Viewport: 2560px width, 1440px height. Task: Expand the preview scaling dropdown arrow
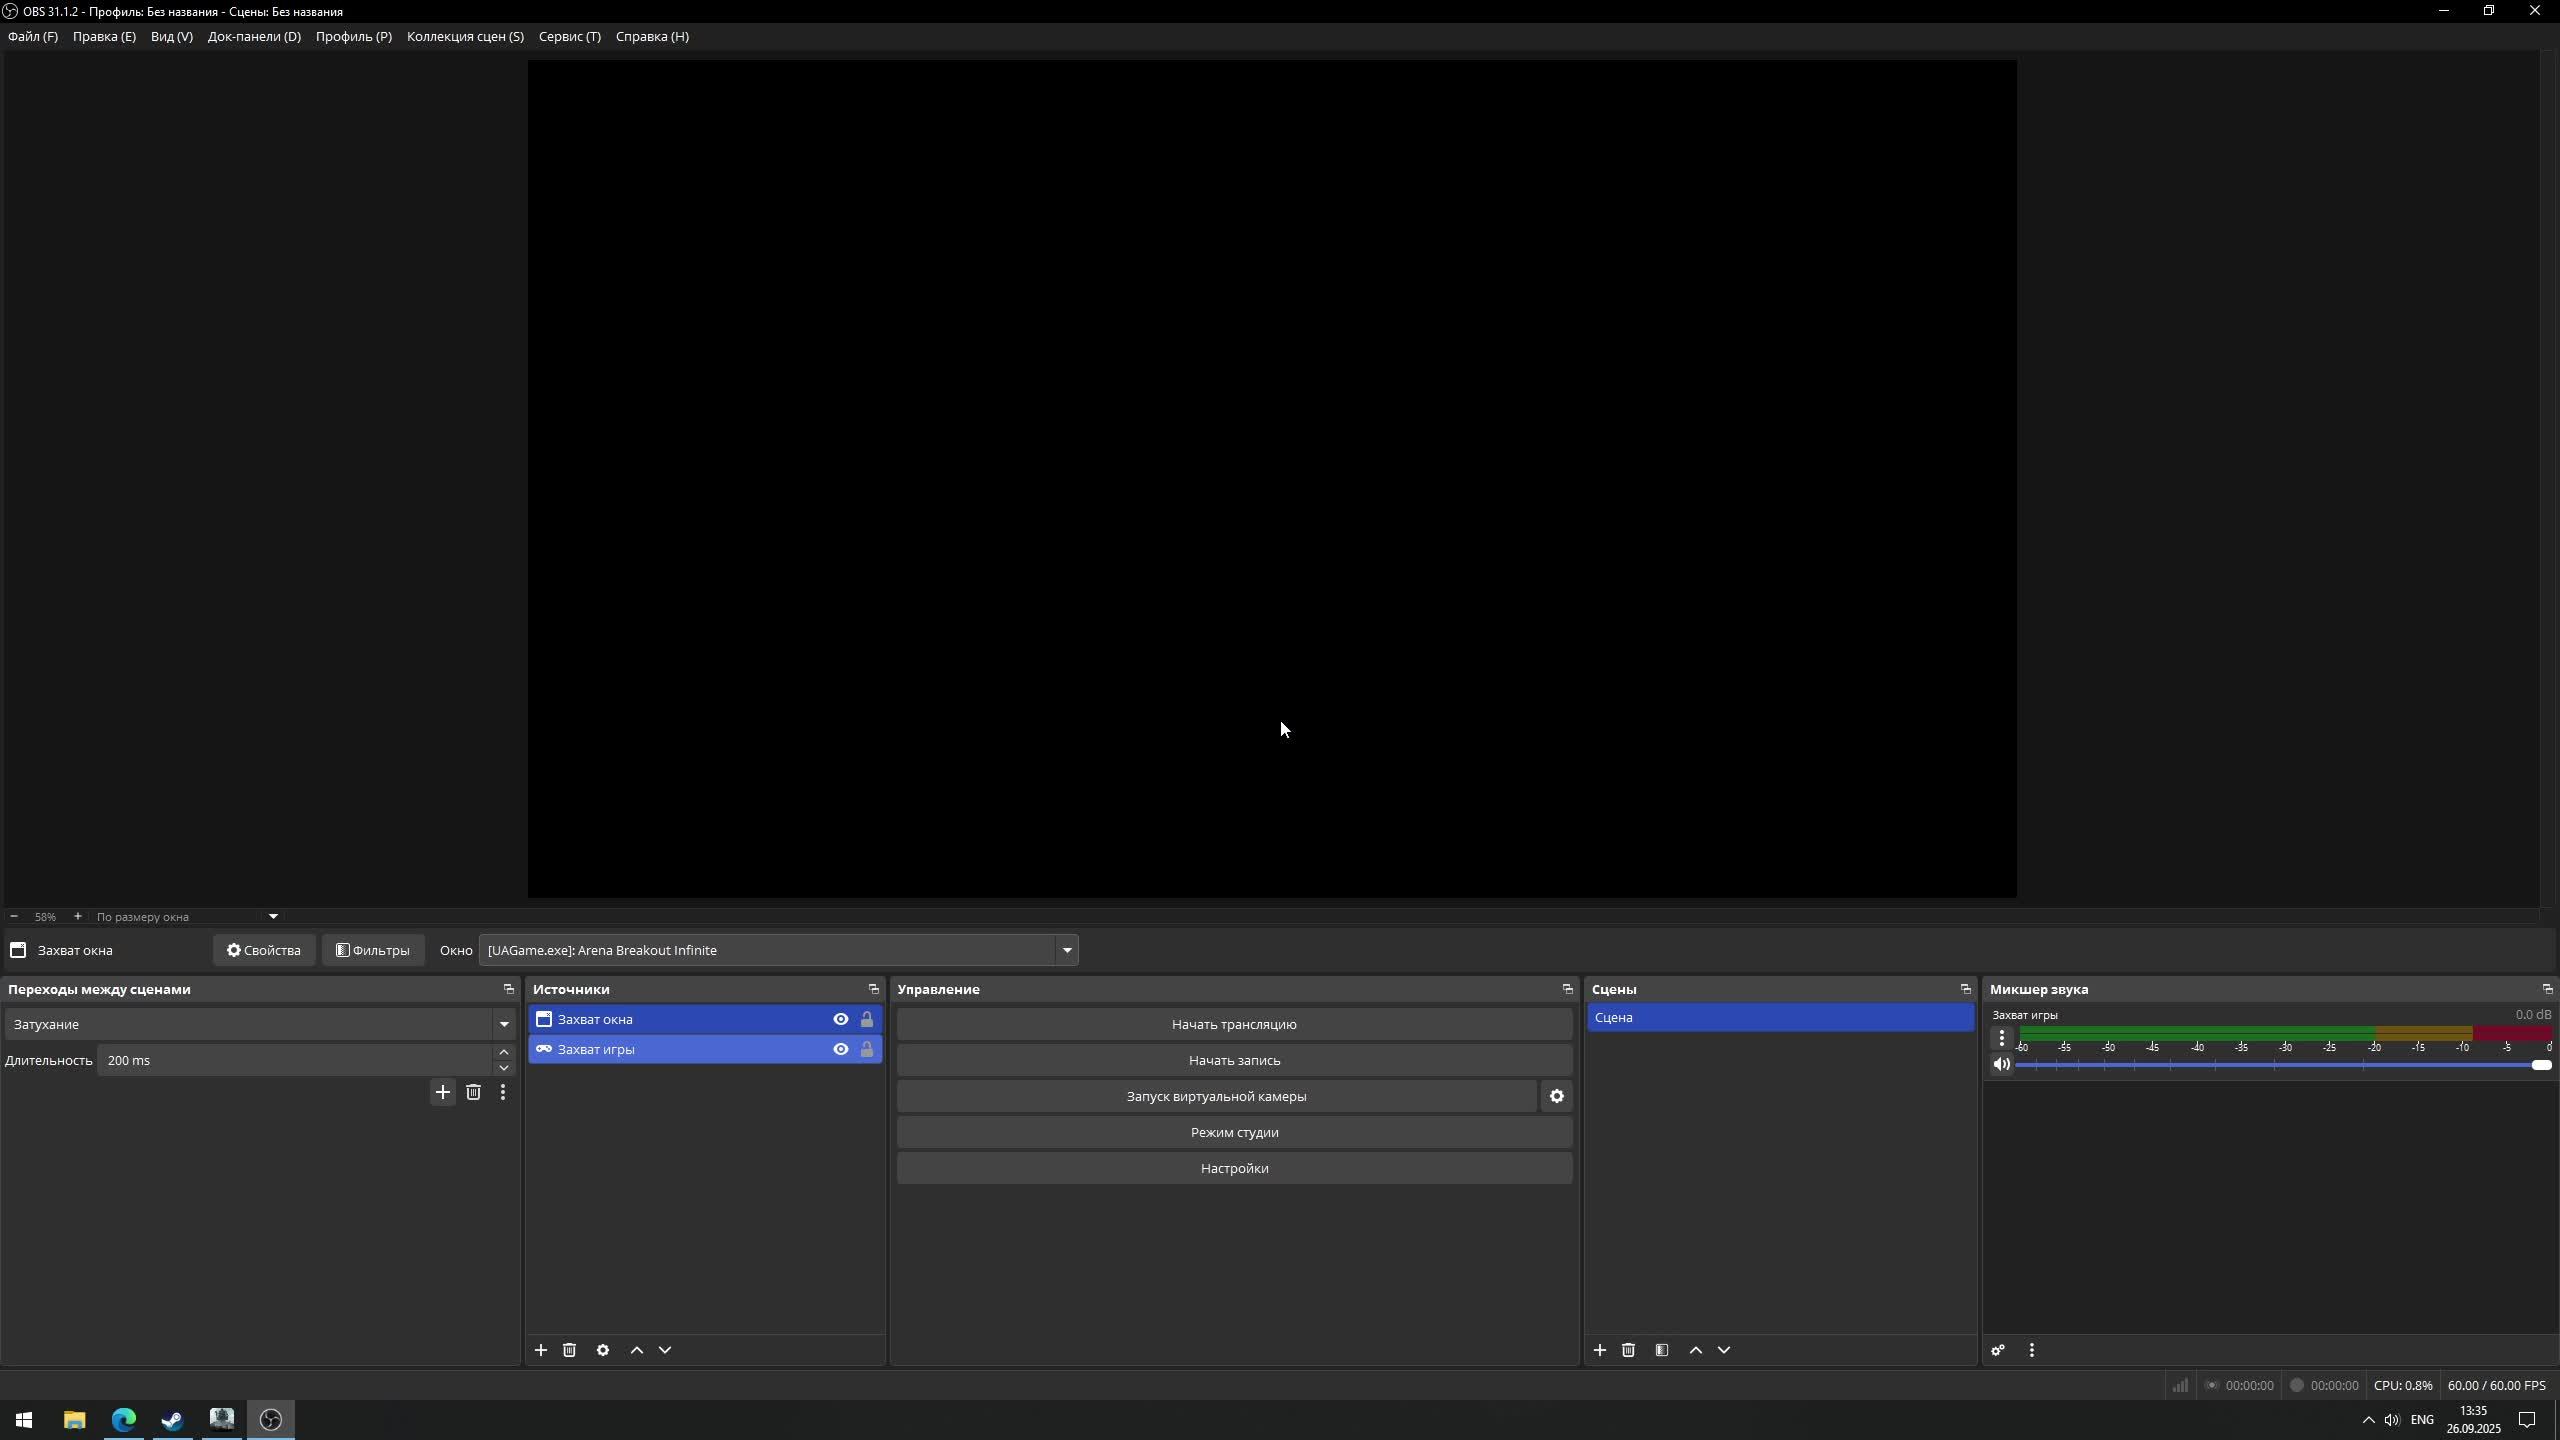point(273,916)
